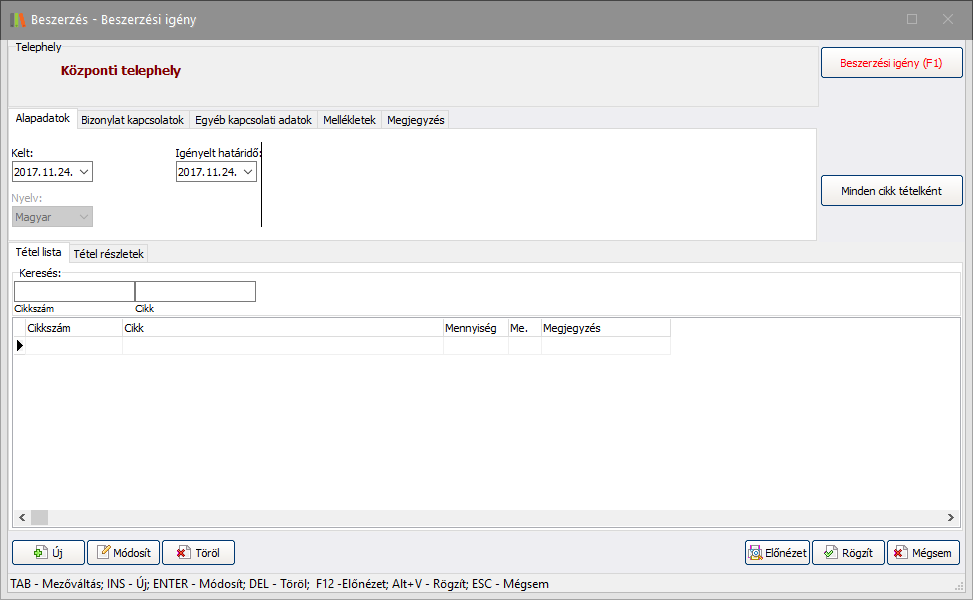Go to the Megjegyzés tab
The width and height of the screenshot is (973, 600).
(415, 120)
